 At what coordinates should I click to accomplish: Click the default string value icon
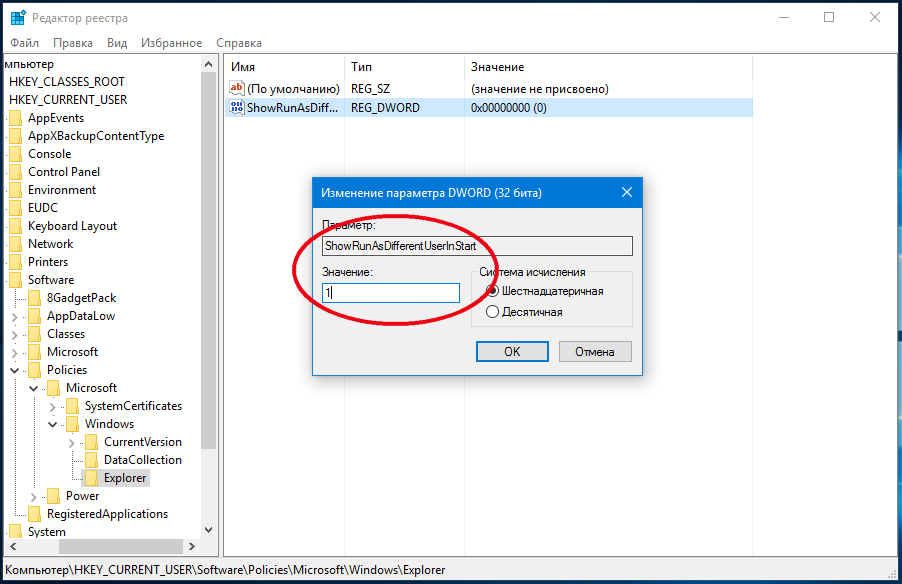237,89
